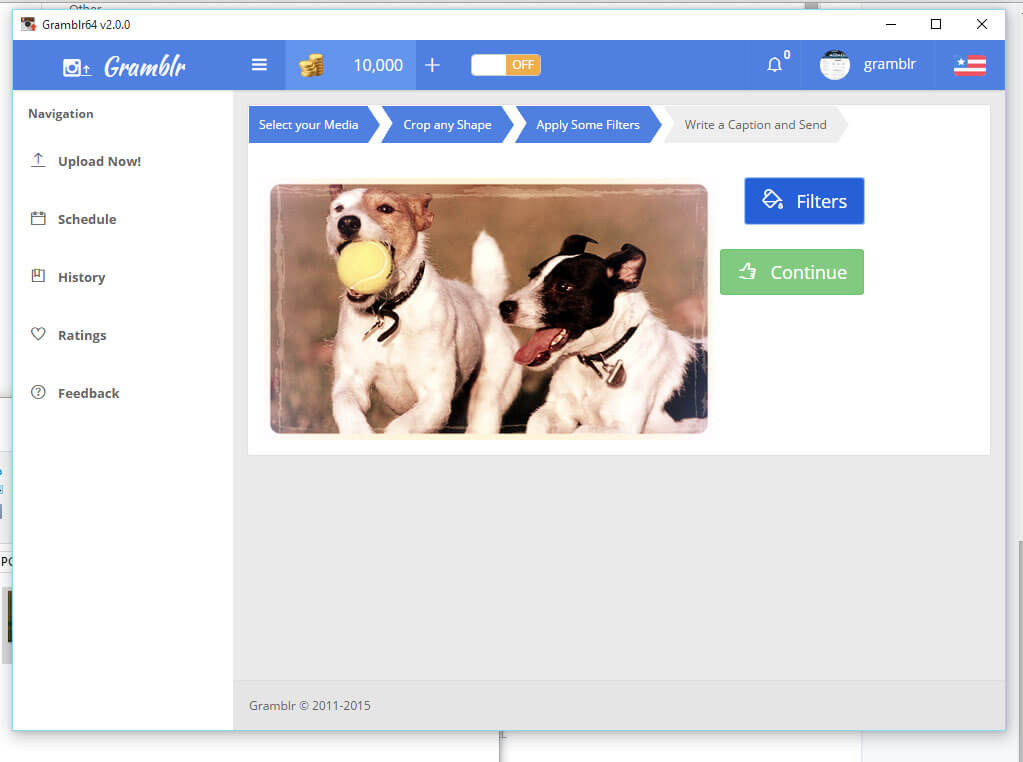This screenshot has height=762, width=1023.
Task: Go to History in sidebar
Action: pos(81,277)
